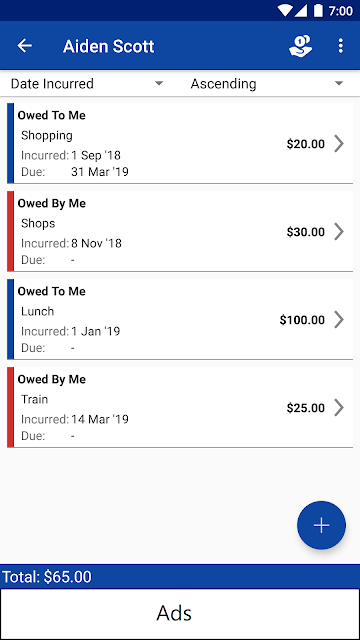Select the Shopping $20.00 entry
Screen dimensions: 360x640
180,143
